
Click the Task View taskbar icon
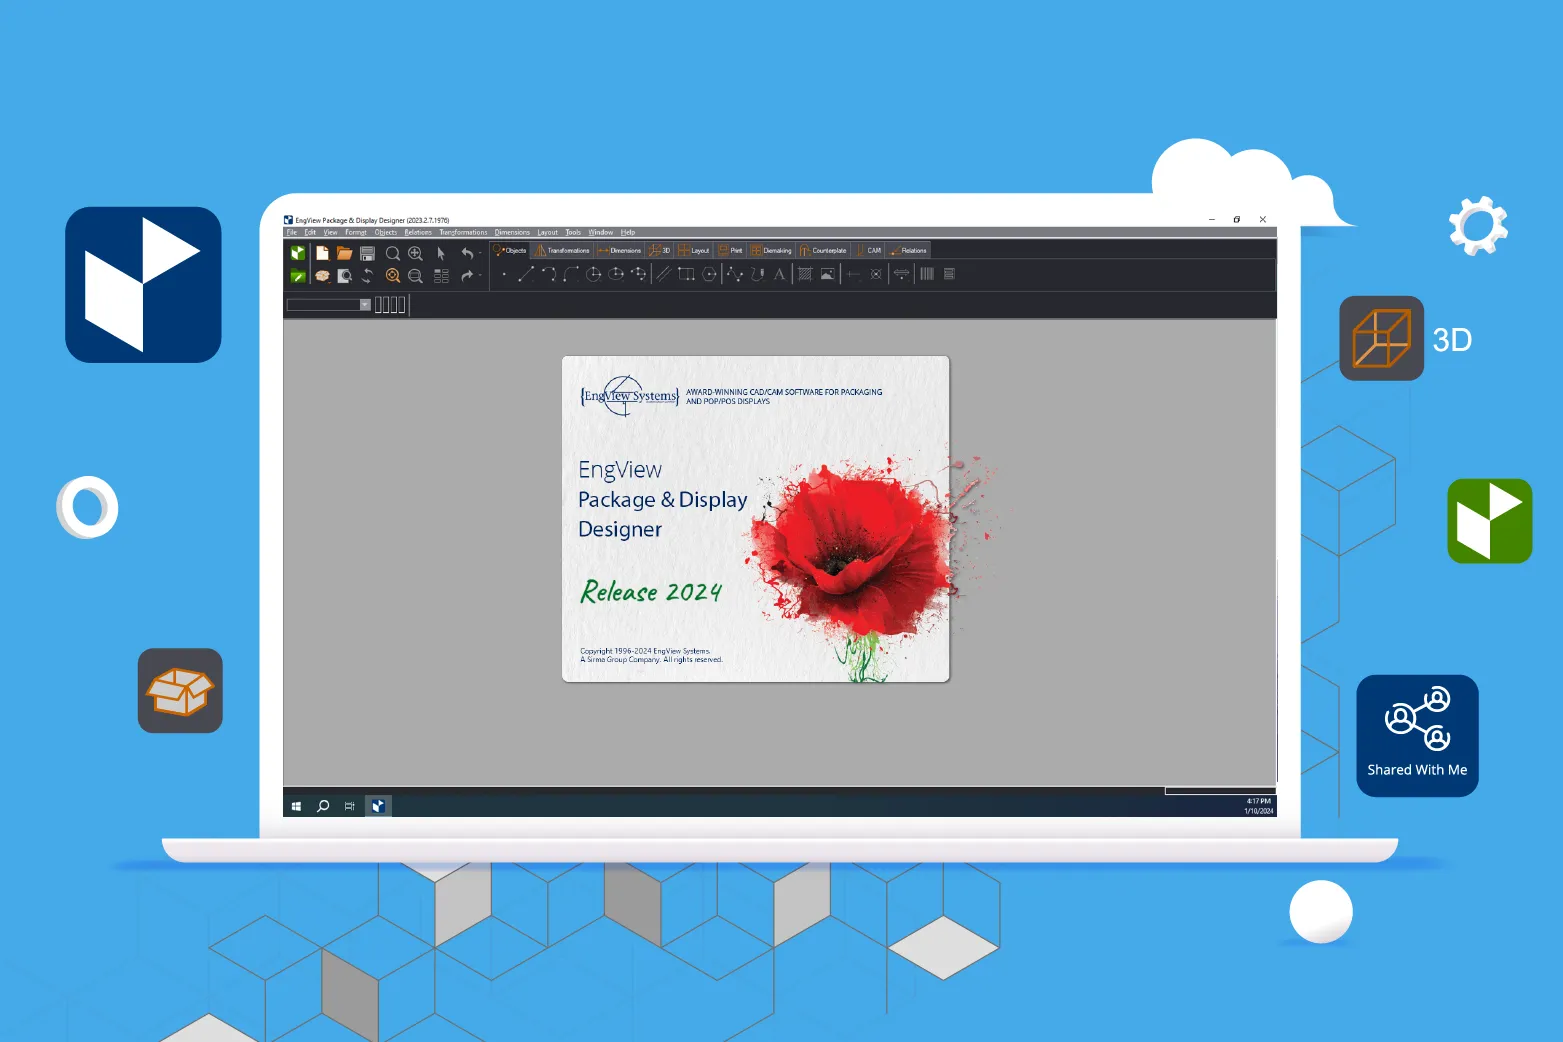[x=350, y=806]
